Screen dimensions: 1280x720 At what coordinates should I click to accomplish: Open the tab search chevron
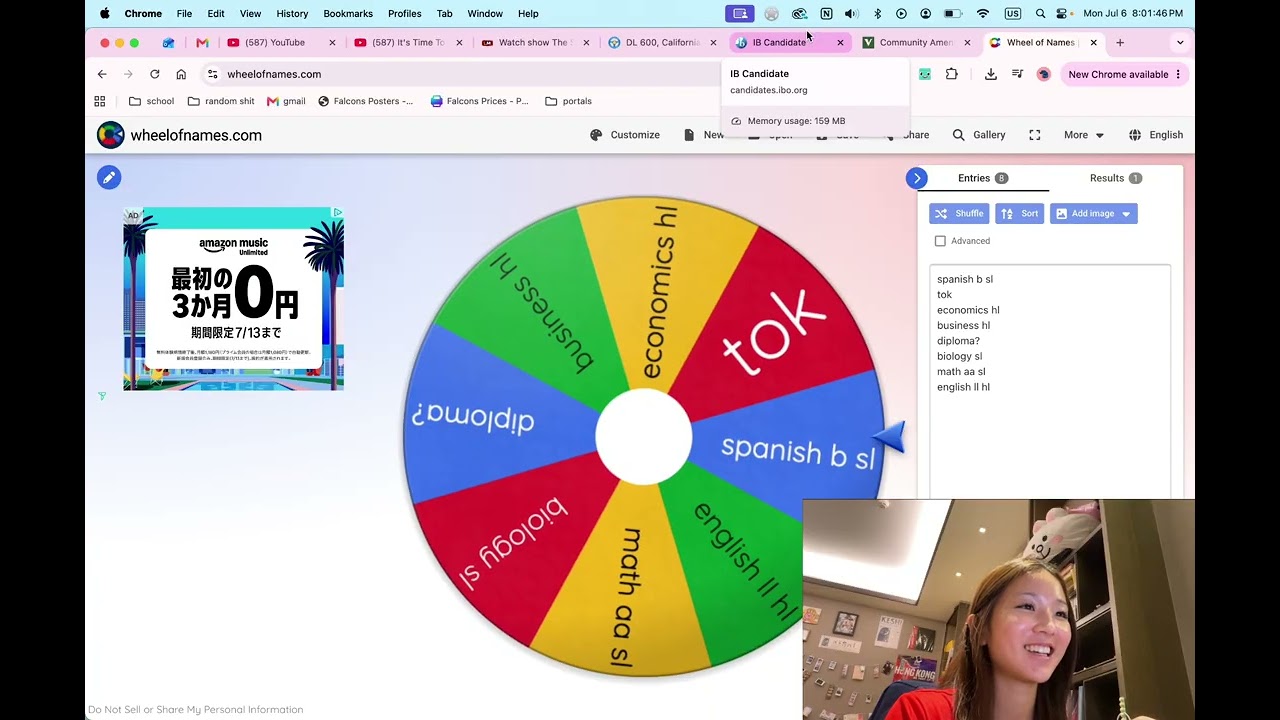[x=1180, y=43]
